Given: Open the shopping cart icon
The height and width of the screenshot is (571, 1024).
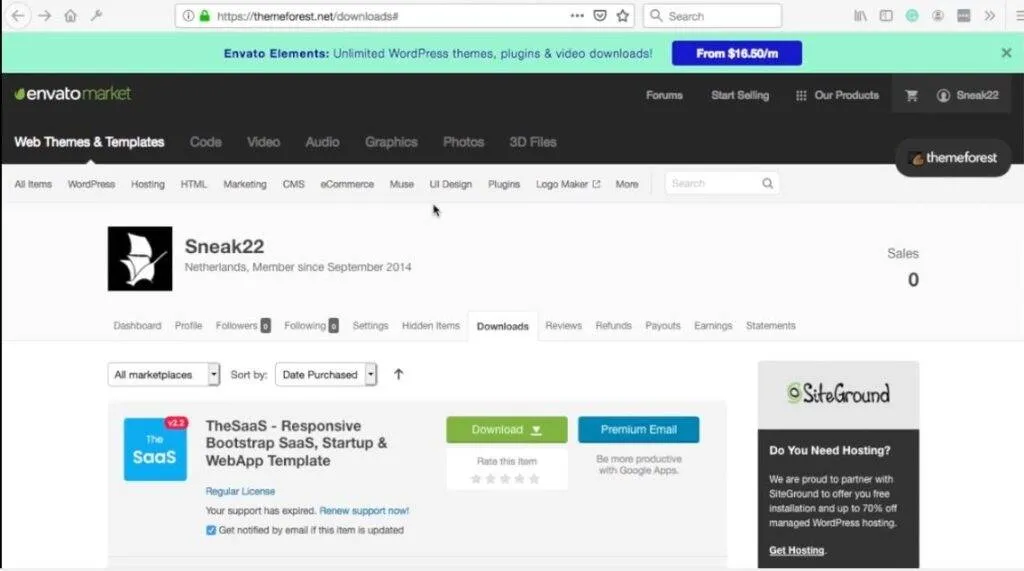Looking at the screenshot, I should (912, 95).
